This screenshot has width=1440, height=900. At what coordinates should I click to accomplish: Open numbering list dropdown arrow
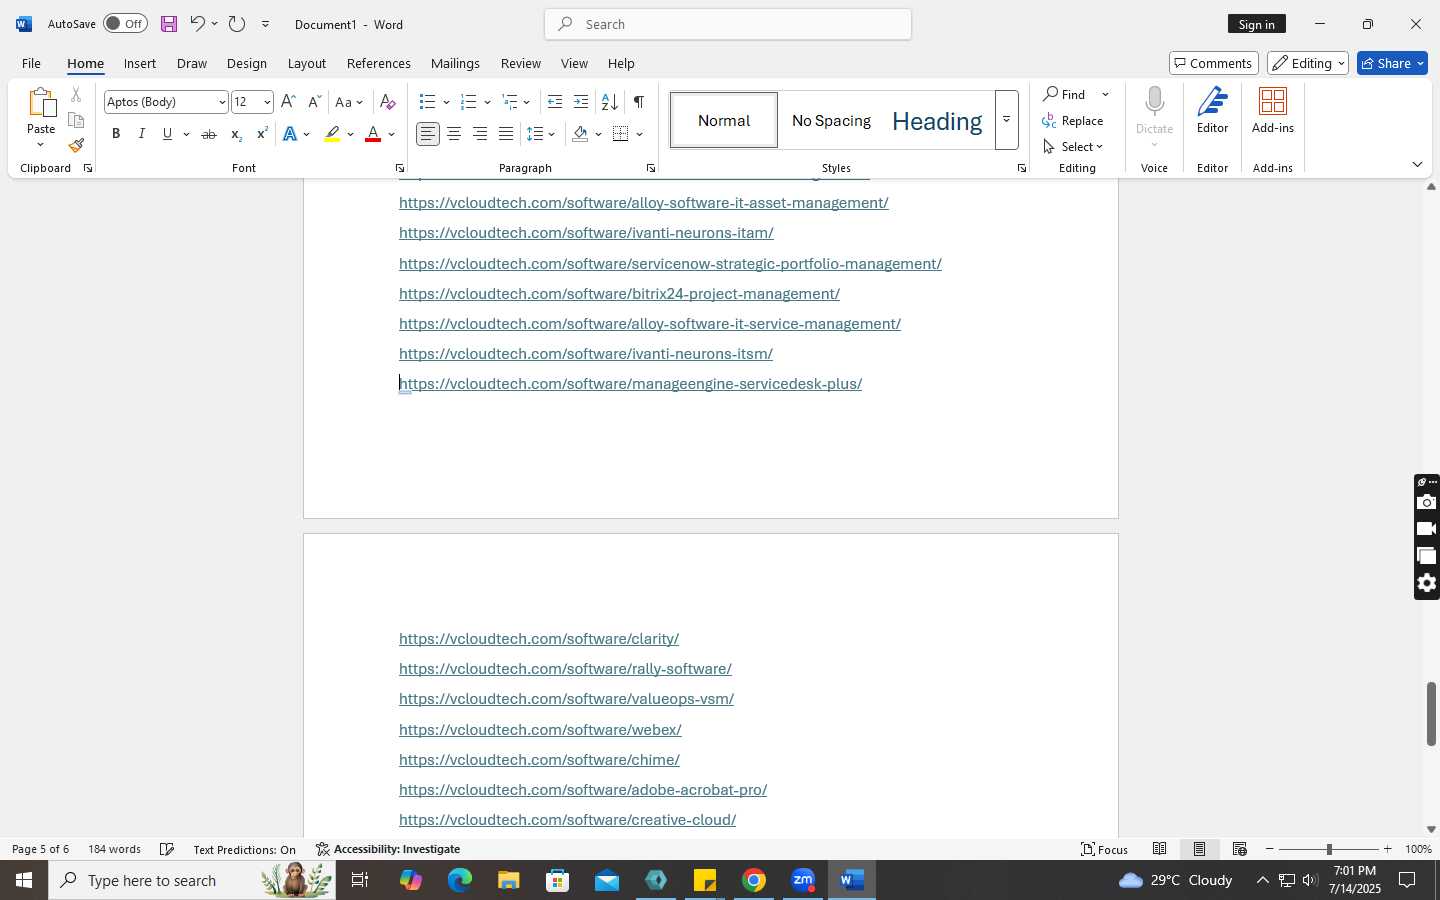(x=487, y=102)
